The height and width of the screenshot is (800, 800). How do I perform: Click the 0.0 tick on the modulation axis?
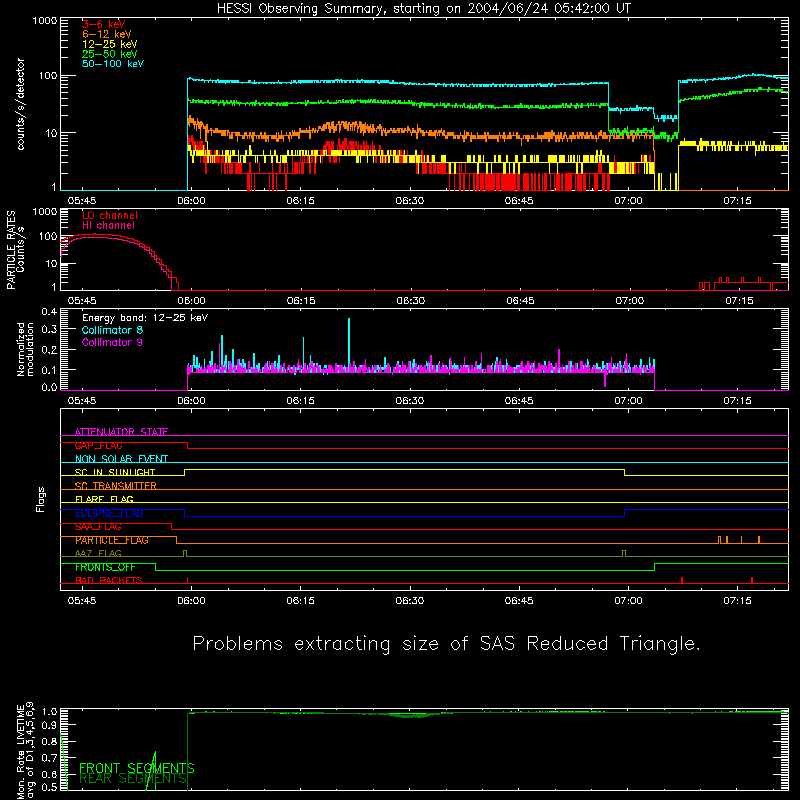pyautogui.click(x=49, y=387)
